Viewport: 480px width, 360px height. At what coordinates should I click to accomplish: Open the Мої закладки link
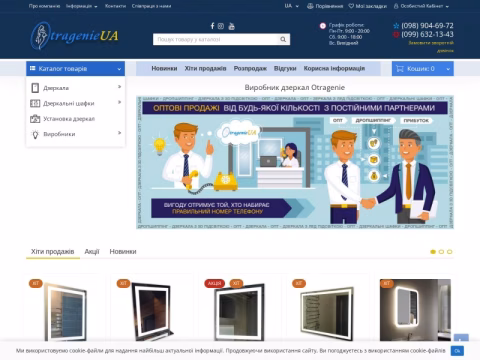tap(368, 6)
